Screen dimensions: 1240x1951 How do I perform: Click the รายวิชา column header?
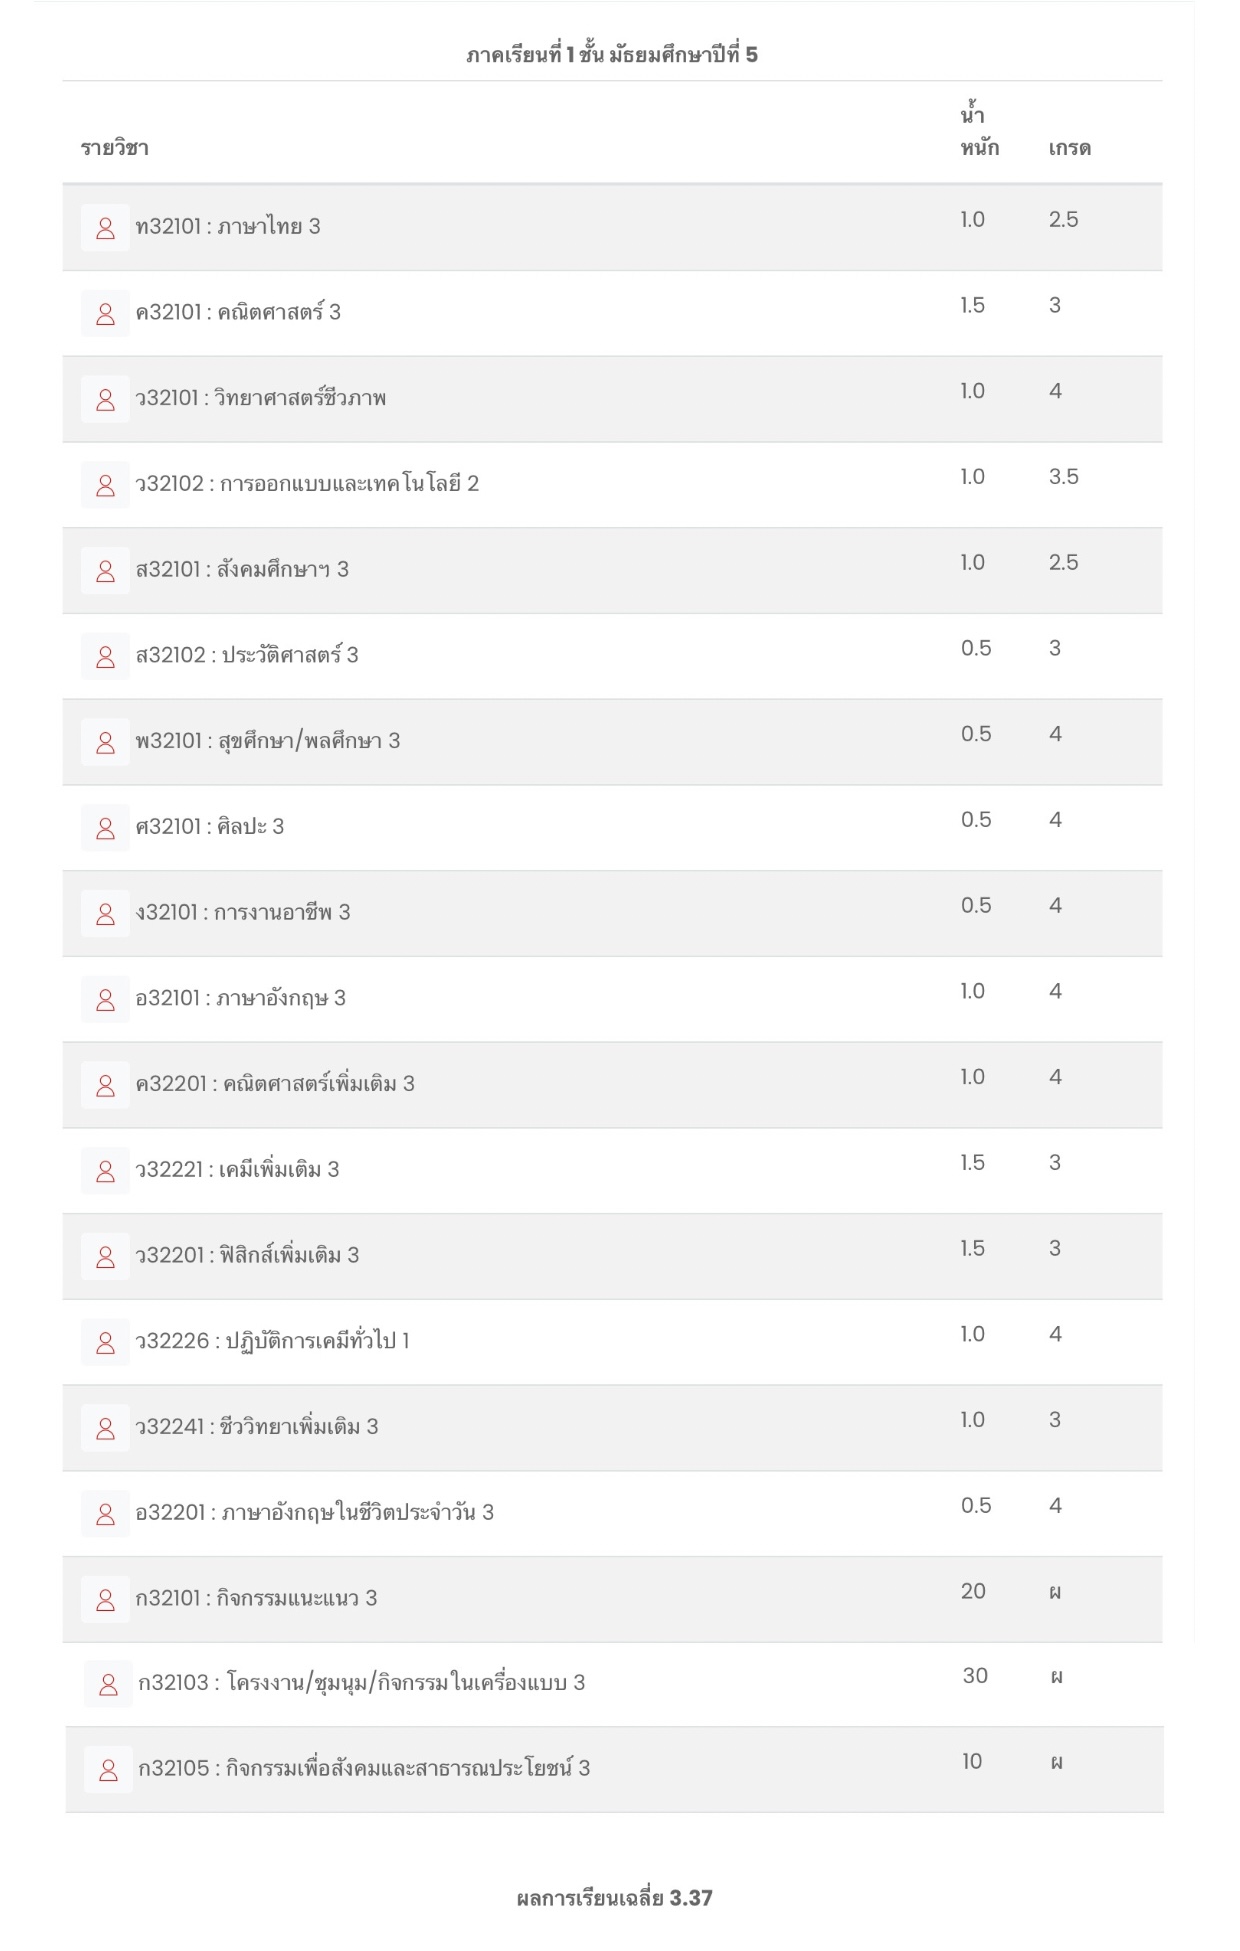pyautogui.click(x=115, y=148)
